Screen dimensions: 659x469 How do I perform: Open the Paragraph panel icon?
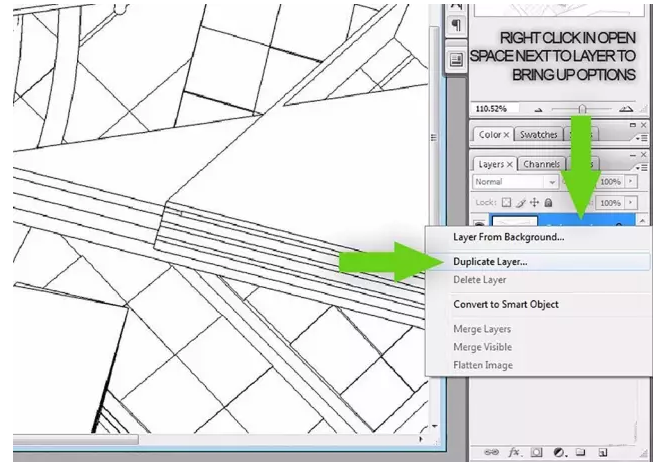point(456,25)
